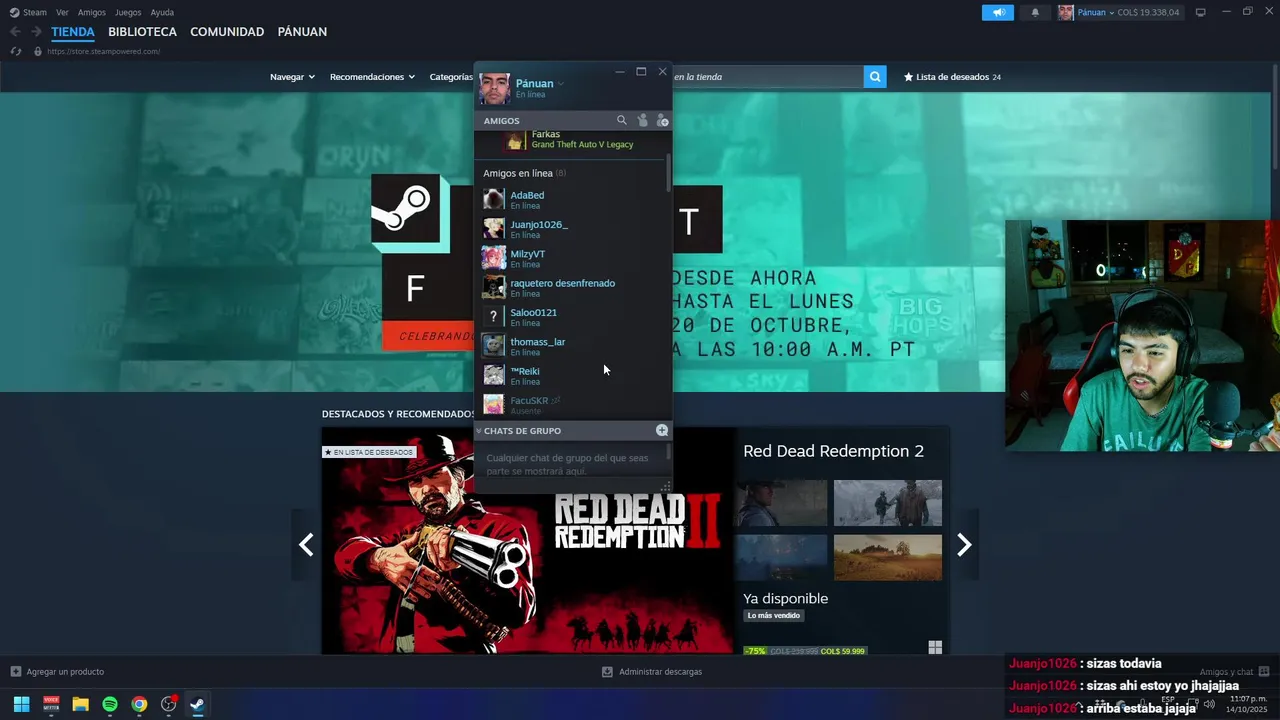Click Agregar un producto plus icon
Viewport: 1280px width, 720px height.
coord(15,671)
